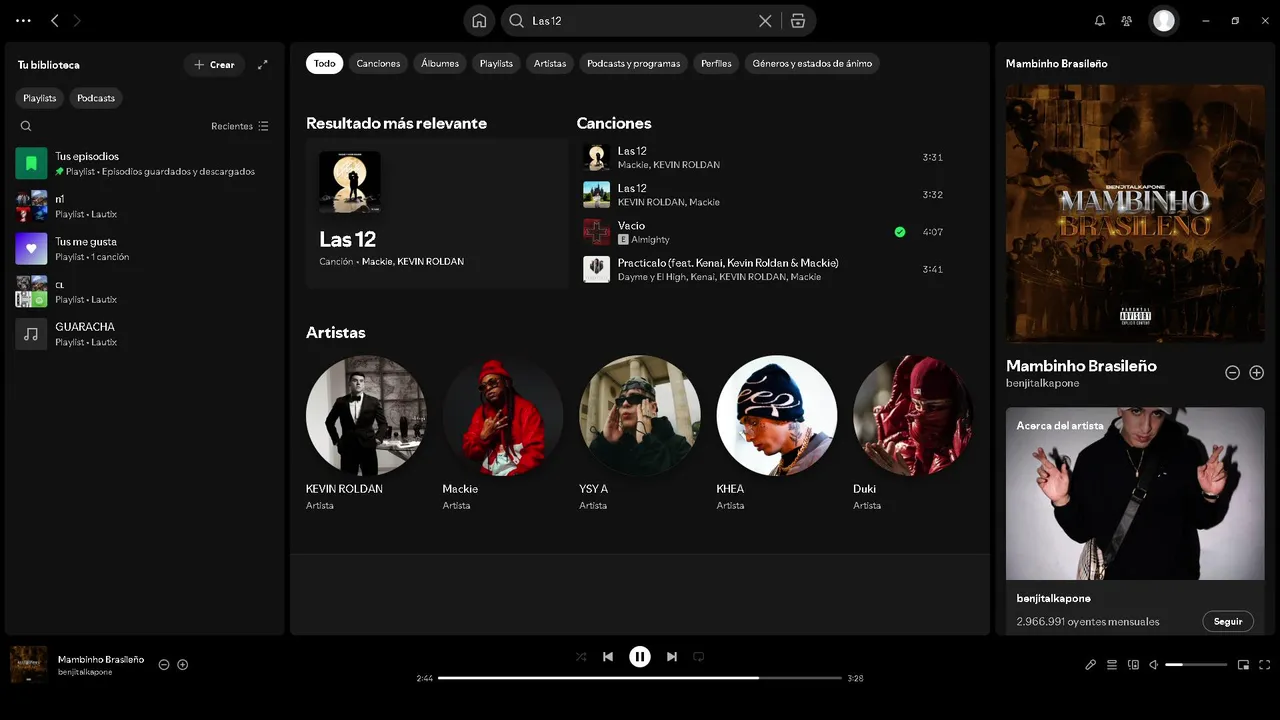Open the Recientes sort dropdown

coord(240,126)
